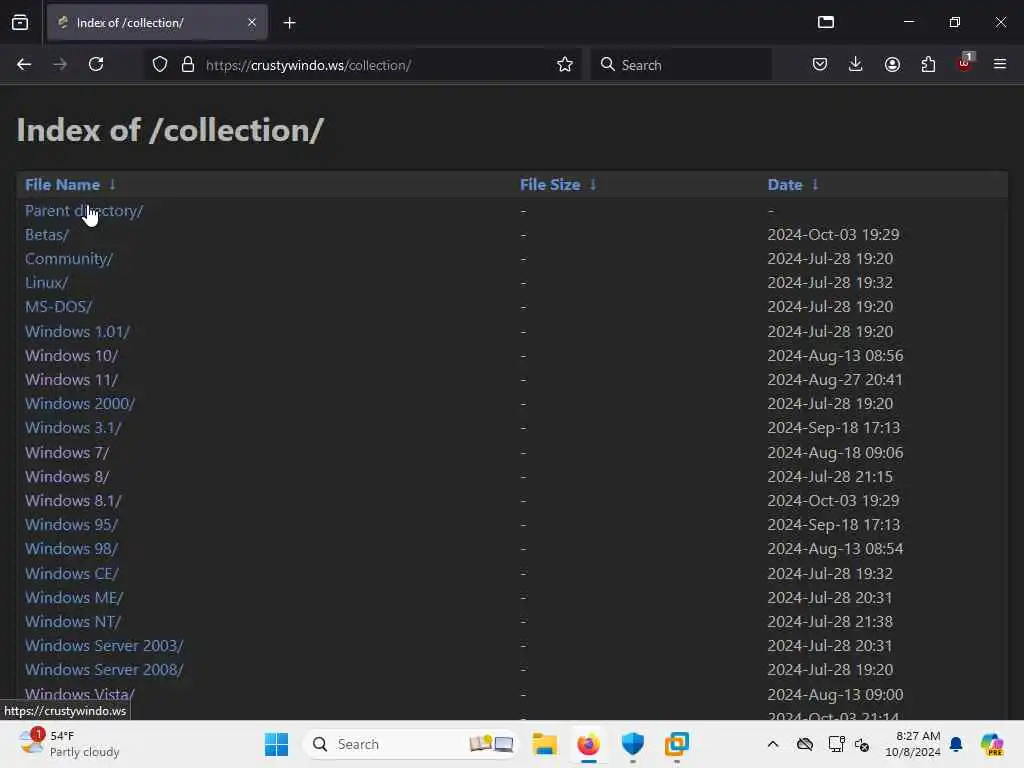Screen dimensions: 1024x768
Task: Click the browser Search field
Action: (681, 65)
